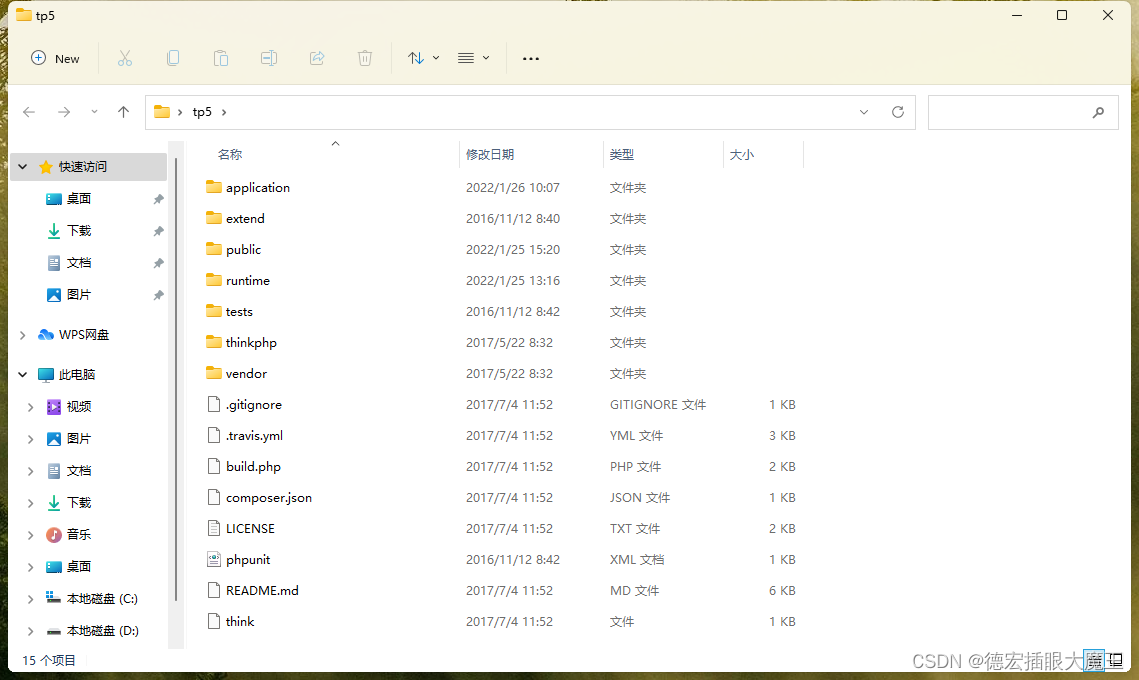Viewport: 1139px width, 680px height.
Task: Click the Copy icon in the toolbar
Action: point(173,58)
